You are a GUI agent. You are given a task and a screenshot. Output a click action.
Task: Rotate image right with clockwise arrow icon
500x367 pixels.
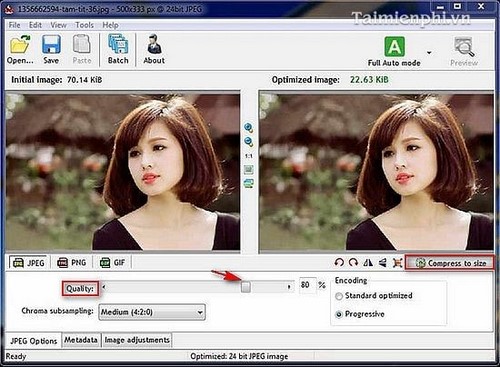tap(353, 263)
